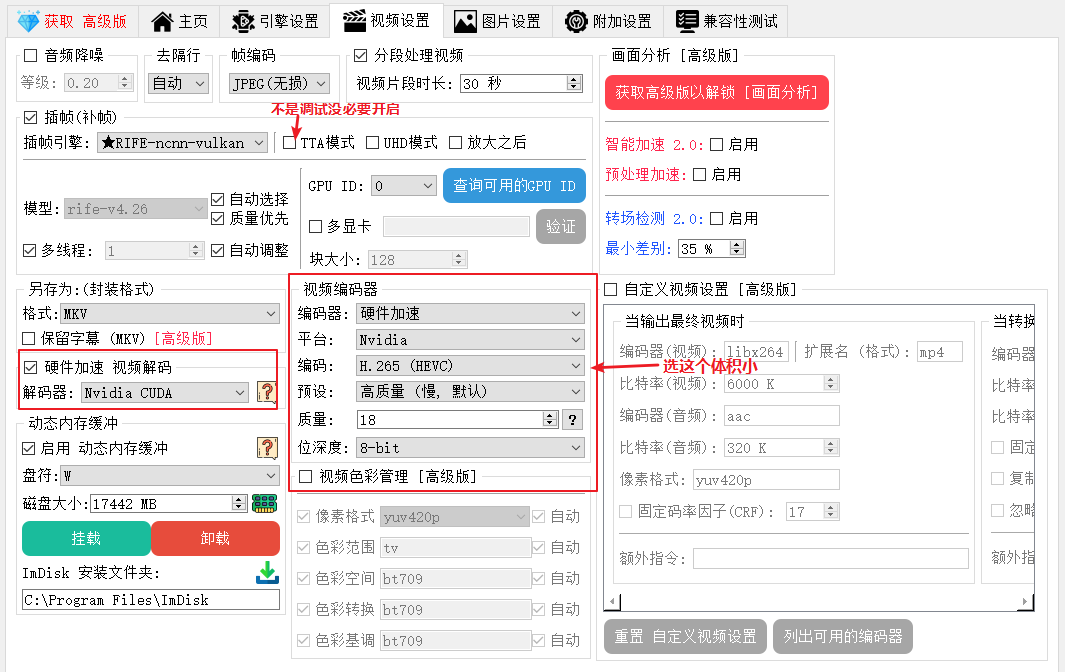Click the diamond premium version icon
The width and height of the screenshot is (1065, 672).
point(28,21)
